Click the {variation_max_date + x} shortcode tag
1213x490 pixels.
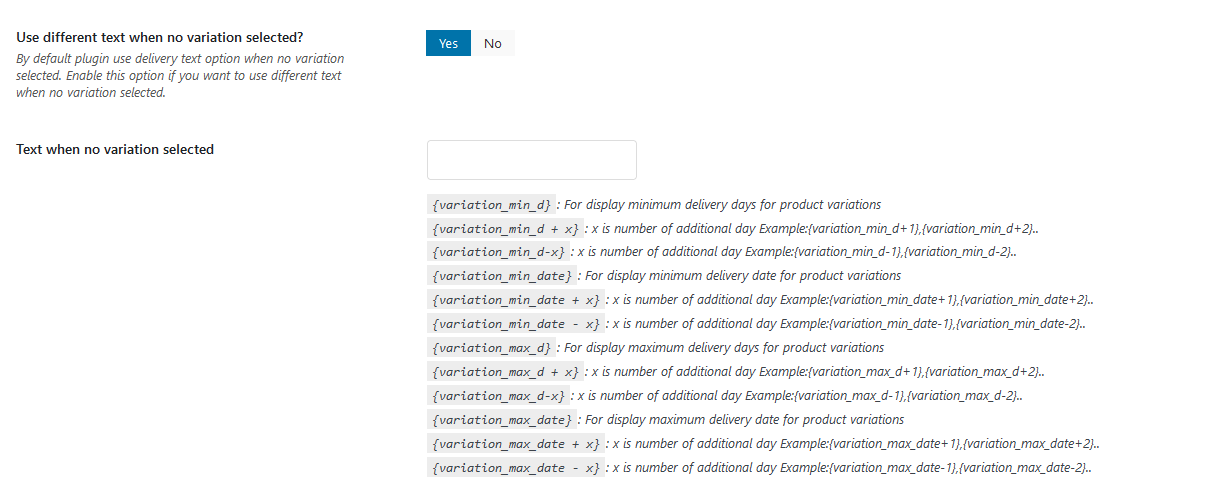[516, 444]
